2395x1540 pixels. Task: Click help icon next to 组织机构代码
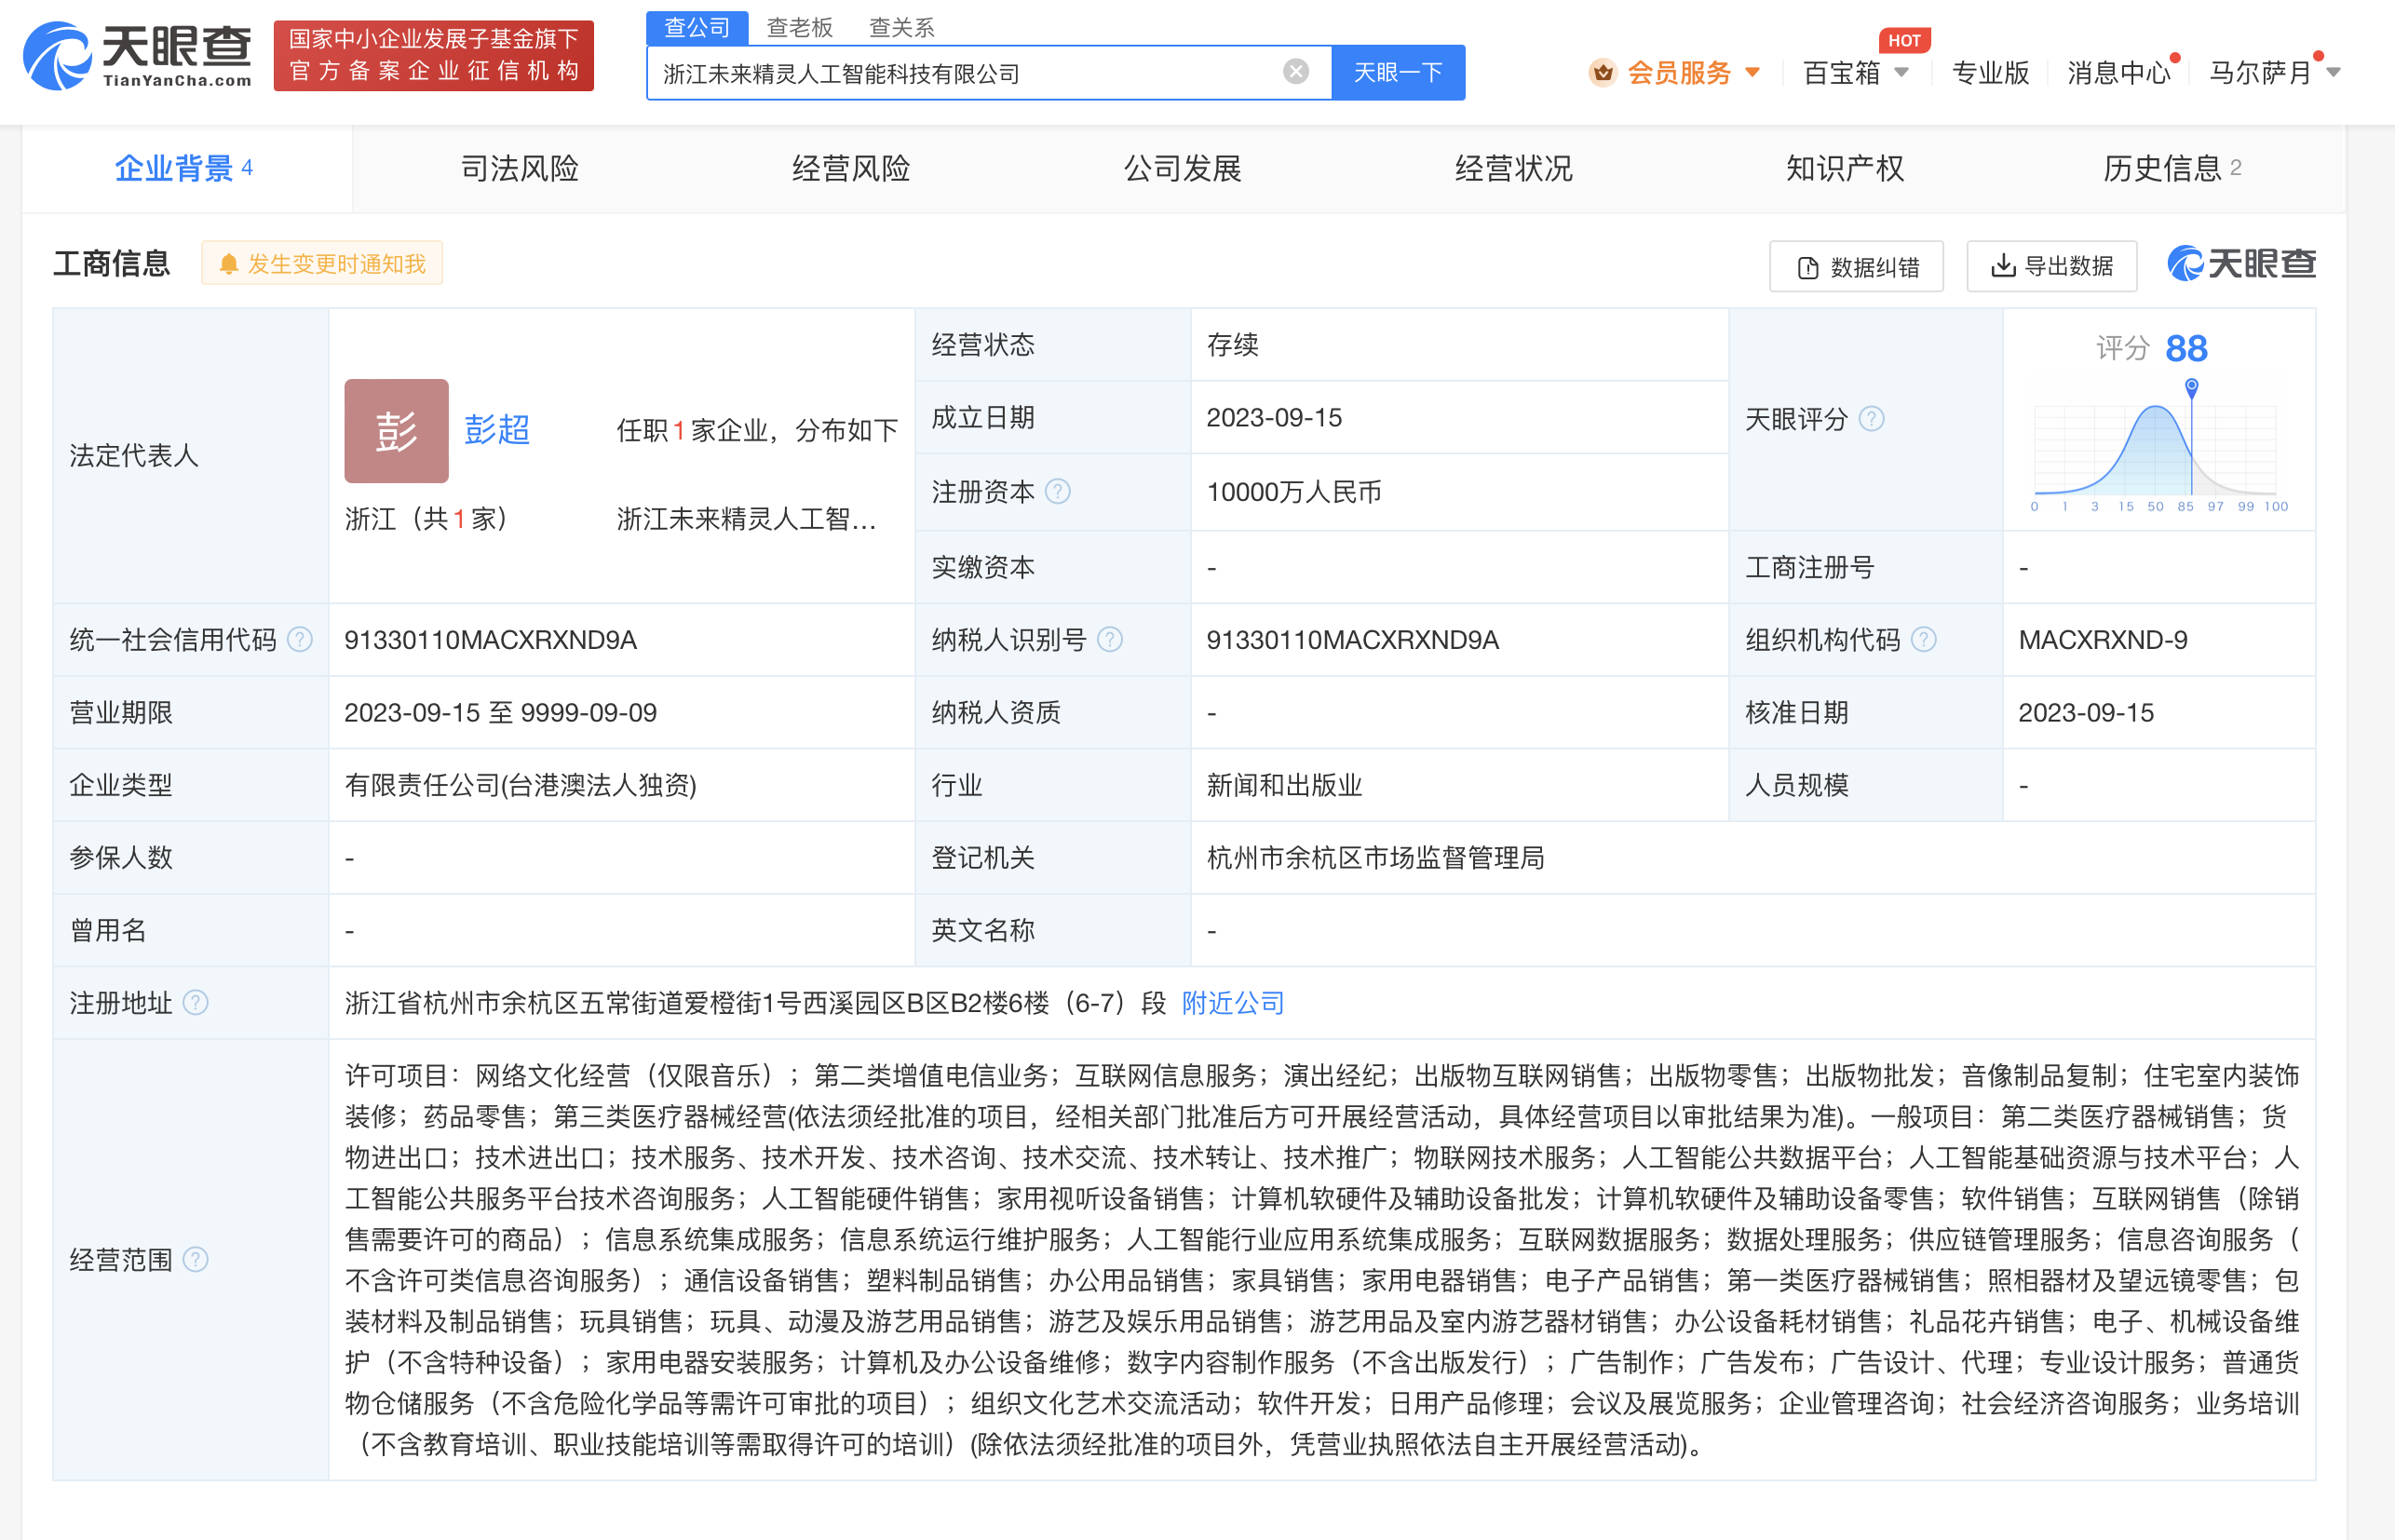pos(1924,639)
